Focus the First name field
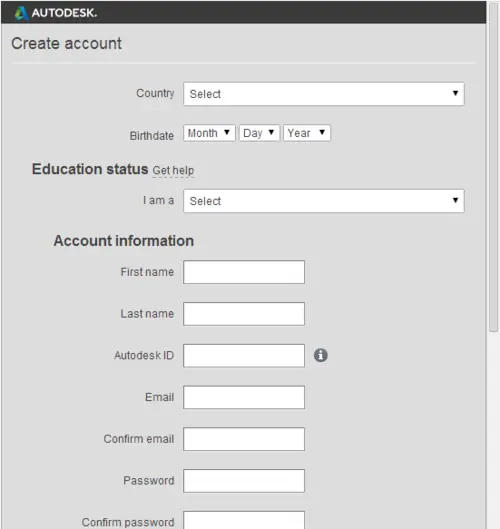This screenshot has width=500, height=529. pos(244,272)
